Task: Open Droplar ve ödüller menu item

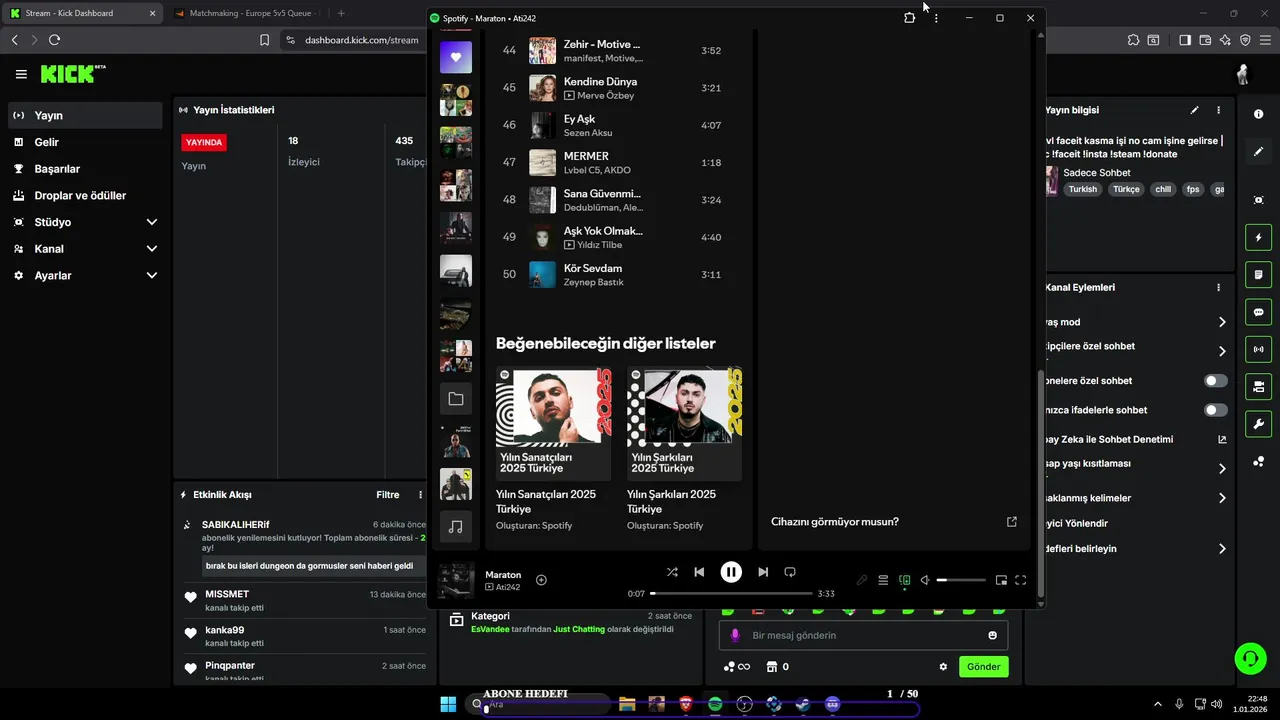Action: click(x=85, y=195)
